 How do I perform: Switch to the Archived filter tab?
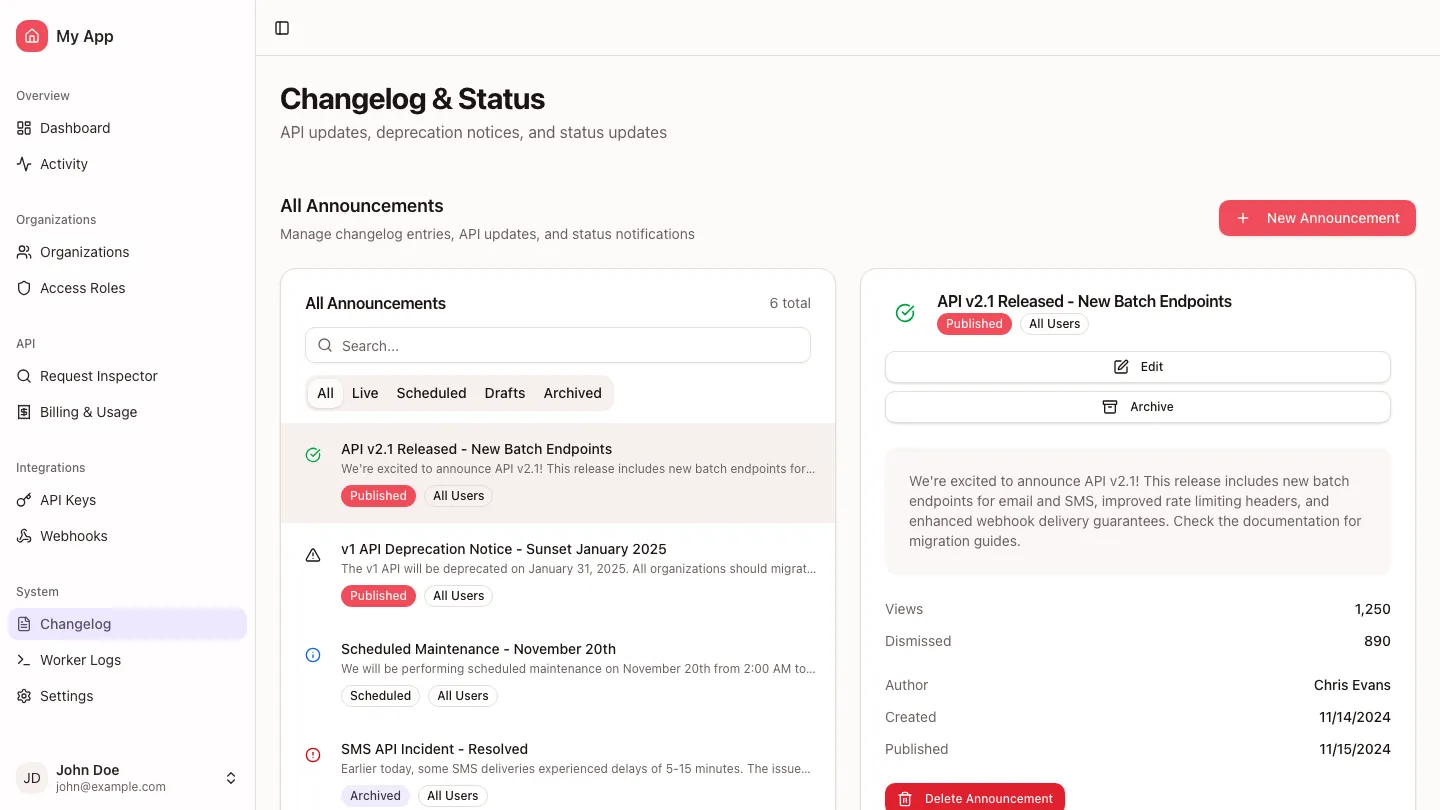[572, 393]
